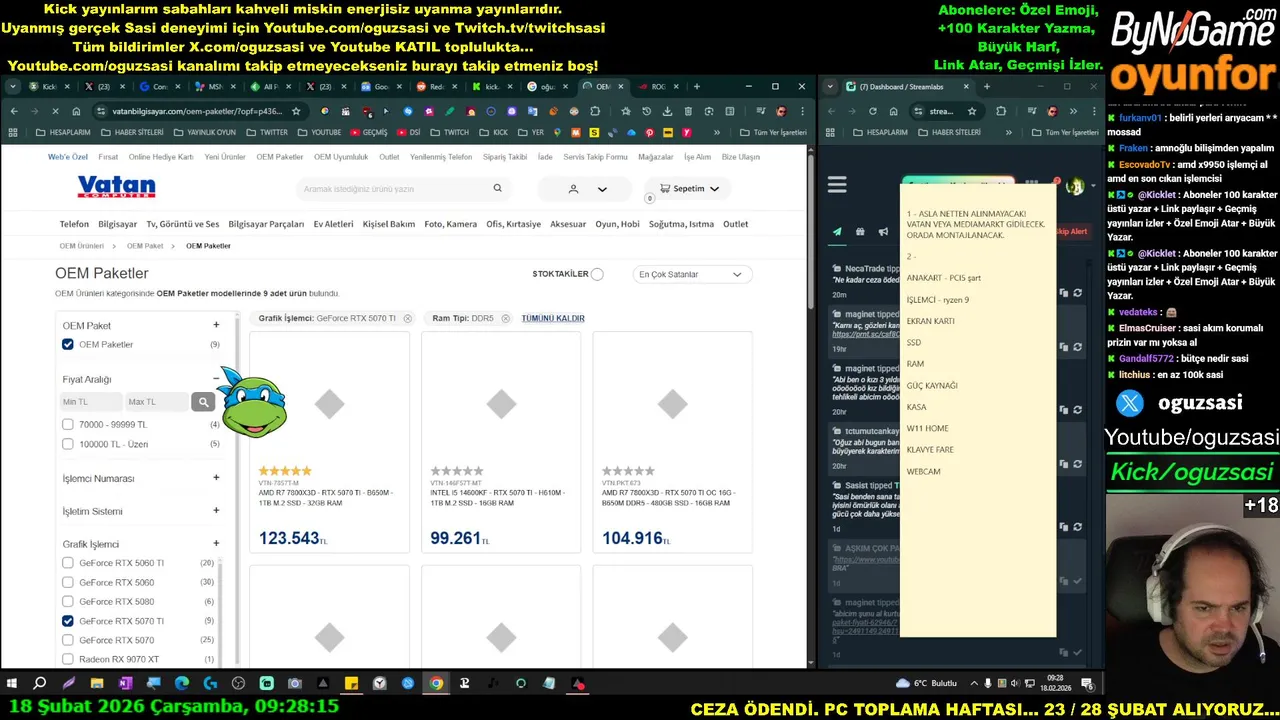Check GeForce RTX 5060 TI filter

pyautogui.click(x=68, y=563)
